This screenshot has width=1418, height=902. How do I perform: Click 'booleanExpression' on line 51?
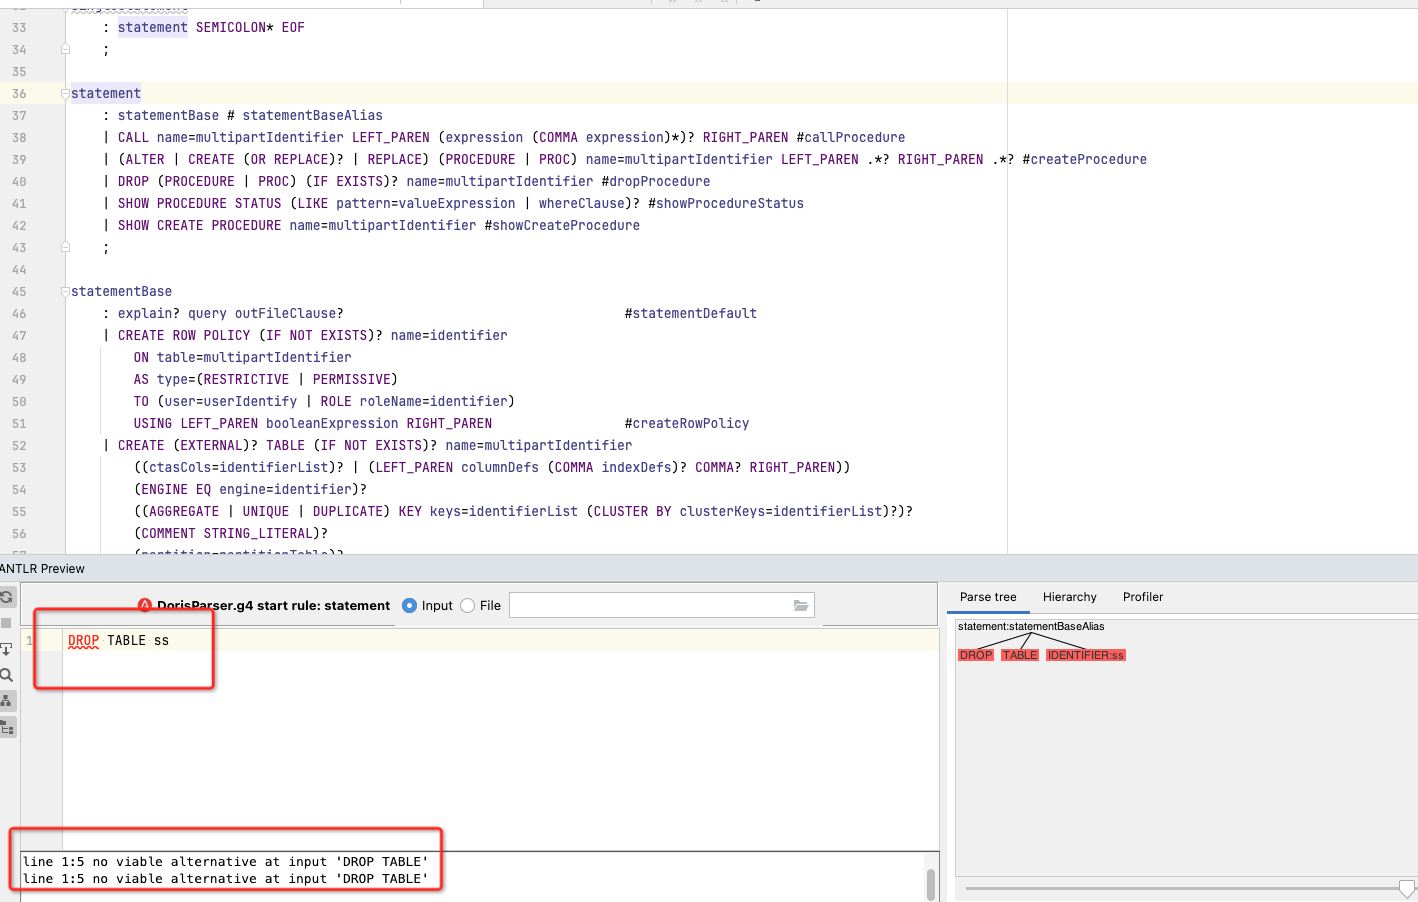[x=332, y=424]
